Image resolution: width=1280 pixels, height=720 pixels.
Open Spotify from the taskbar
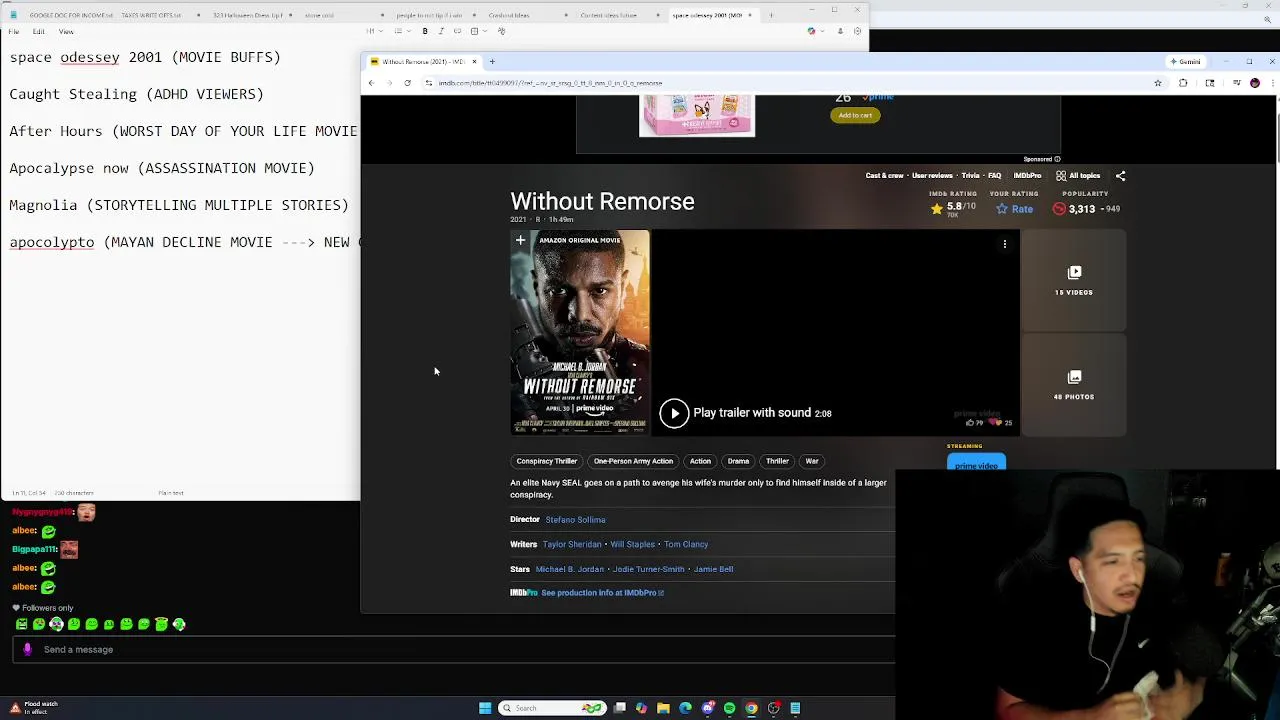(729, 708)
